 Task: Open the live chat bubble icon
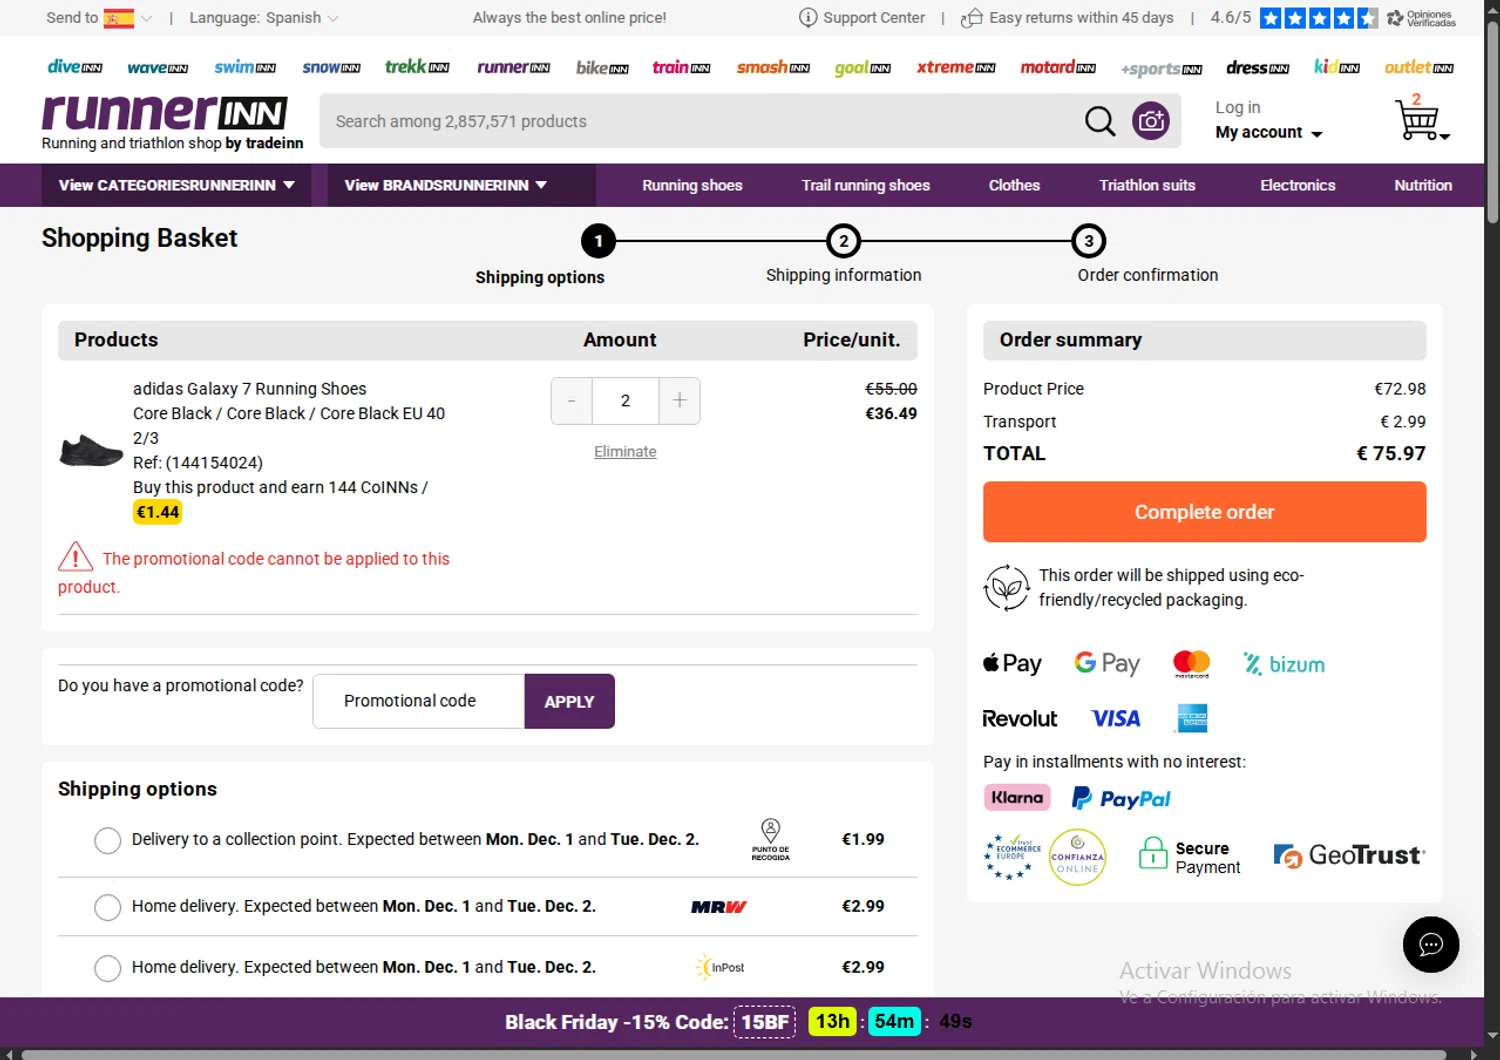pos(1430,944)
